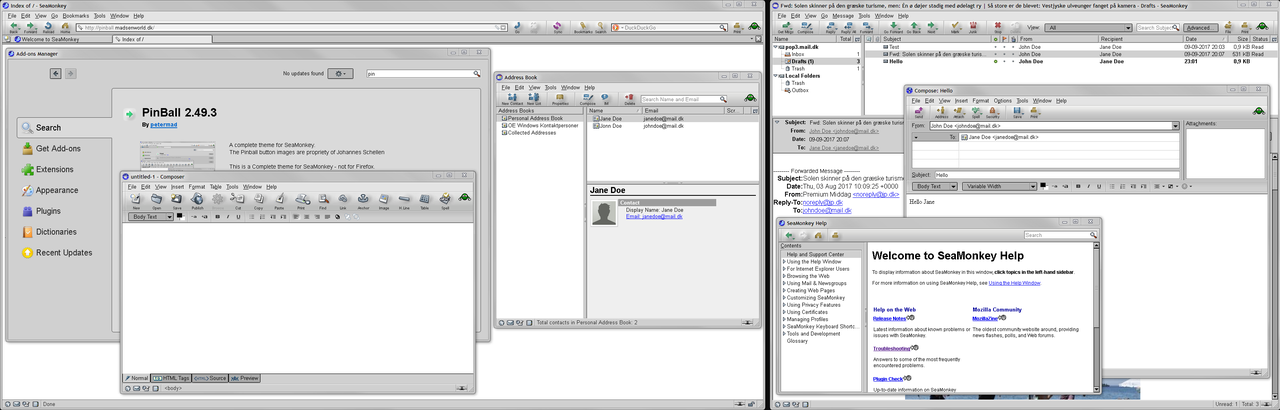
Task: Click the Delete icon in Address Book
Action: click(630, 99)
